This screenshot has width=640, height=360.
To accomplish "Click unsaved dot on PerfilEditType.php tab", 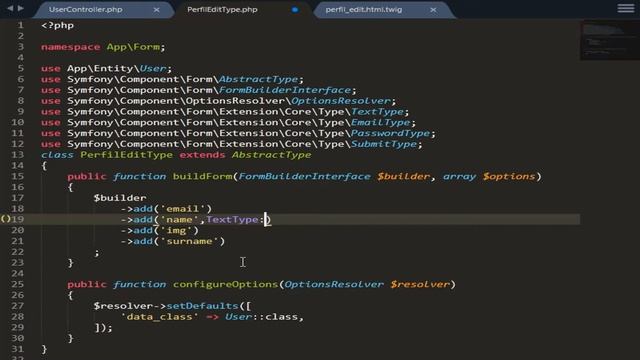I will click(x=295, y=9).
